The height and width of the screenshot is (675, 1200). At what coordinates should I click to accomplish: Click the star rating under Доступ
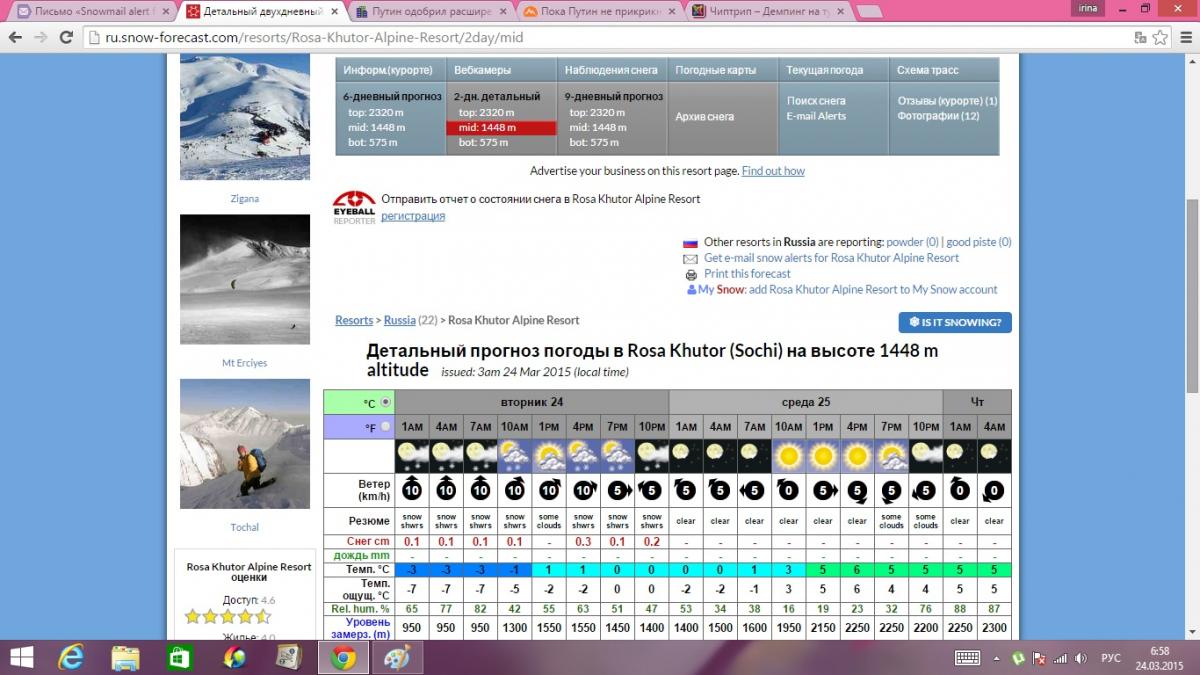pos(227,616)
